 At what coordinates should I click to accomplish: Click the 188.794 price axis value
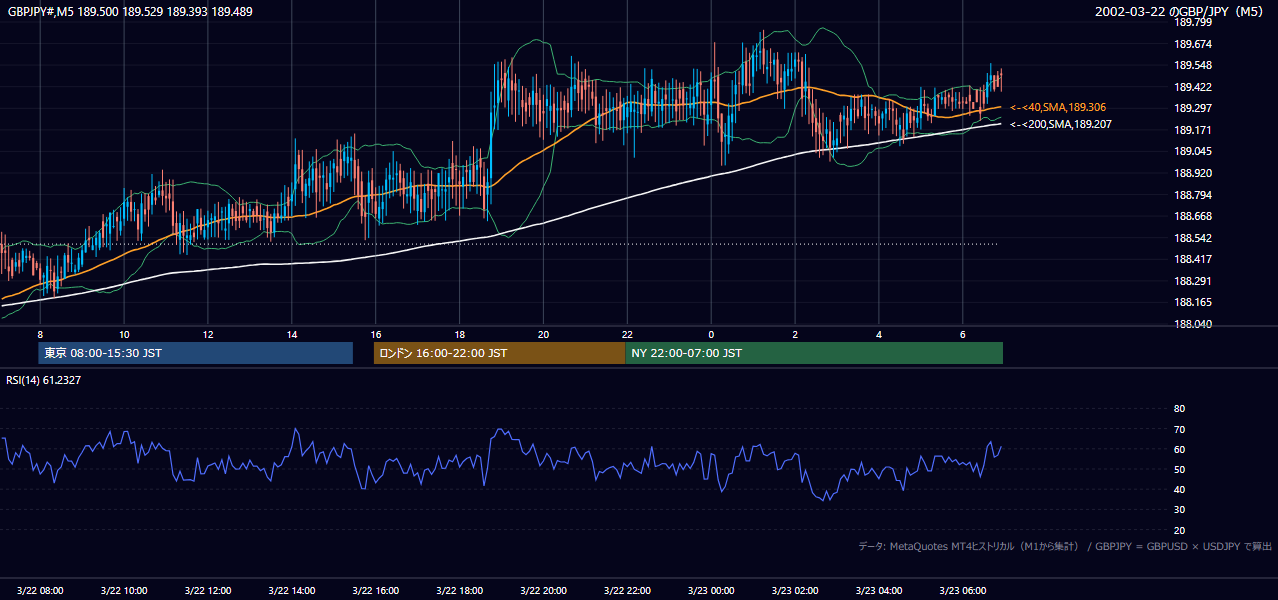pyautogui.click(x=1193, y=194)
